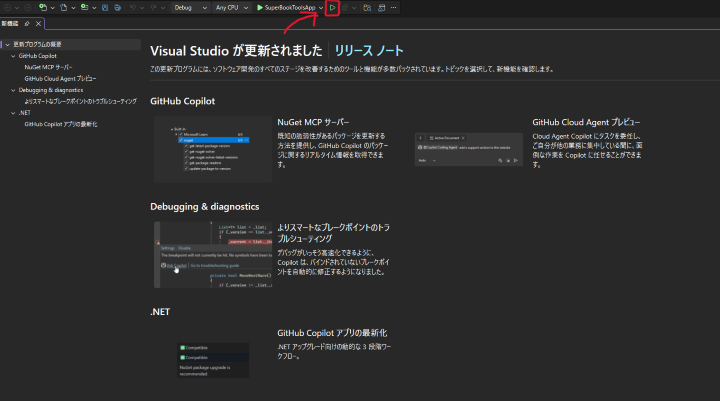
Task: Open the GitHub Cloud Agent プレビュー card title
Action: 586,122
